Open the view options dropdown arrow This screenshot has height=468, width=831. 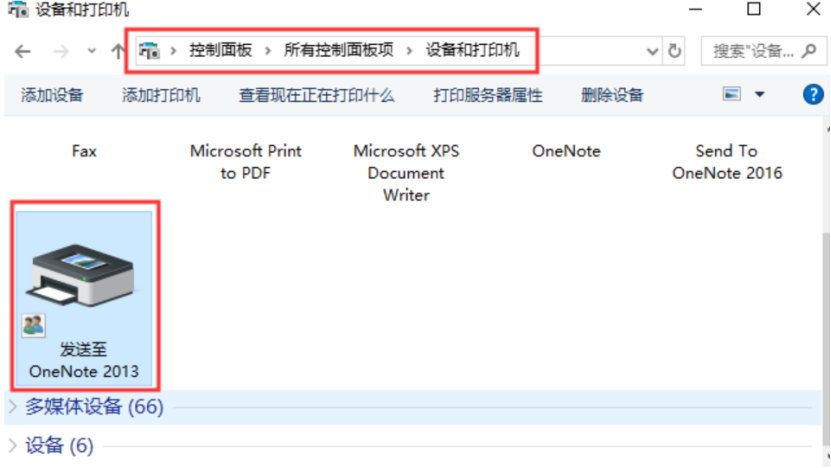click(759, 95)
